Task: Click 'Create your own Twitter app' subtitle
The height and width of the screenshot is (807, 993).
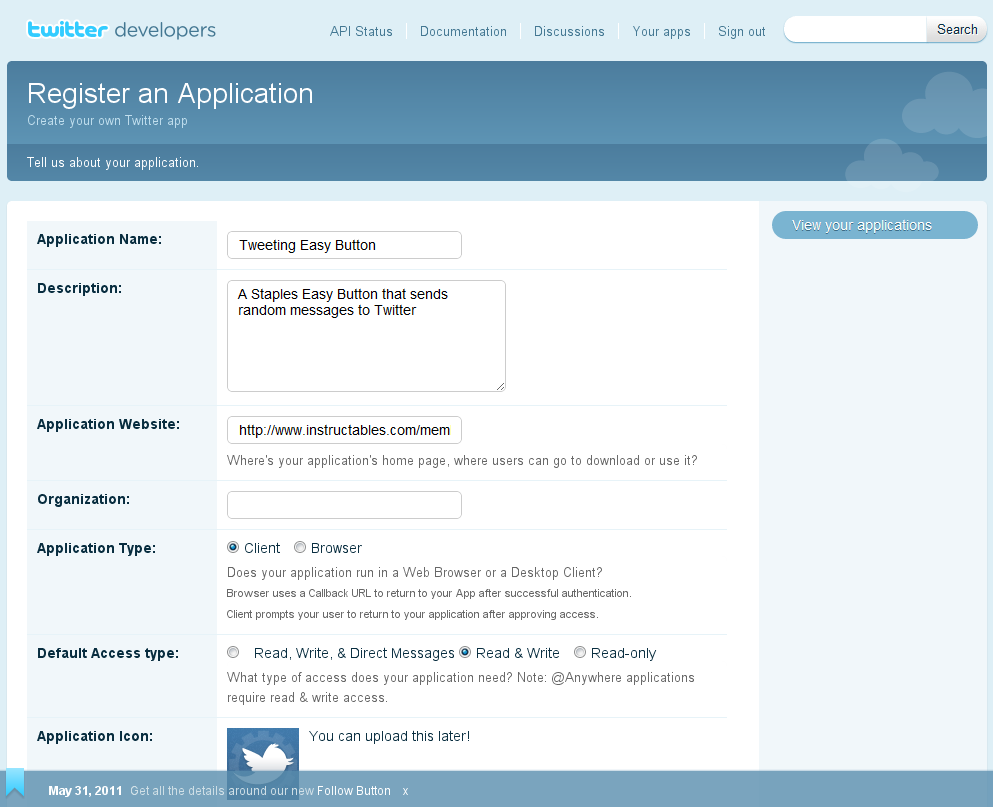Action: (x=107, y=121)
